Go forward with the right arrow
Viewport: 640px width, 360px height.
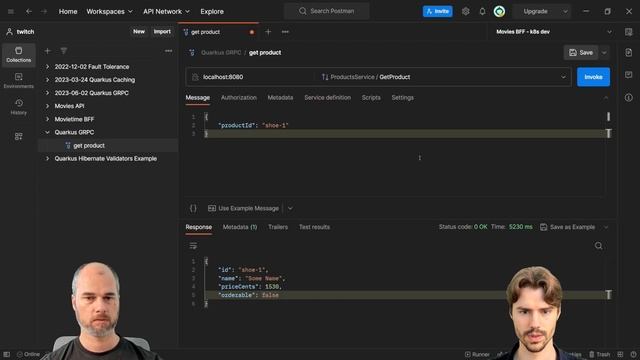(x=44, y=11)
